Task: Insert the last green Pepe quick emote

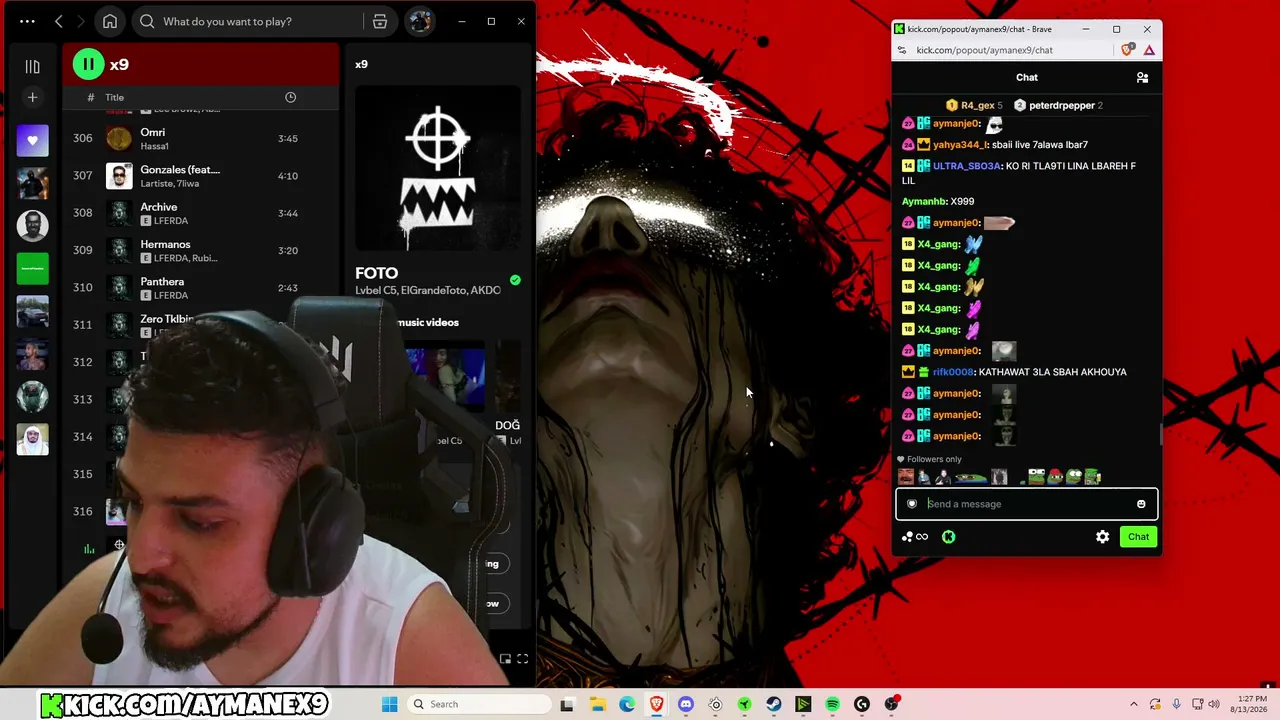Action: coord(1092,477)
